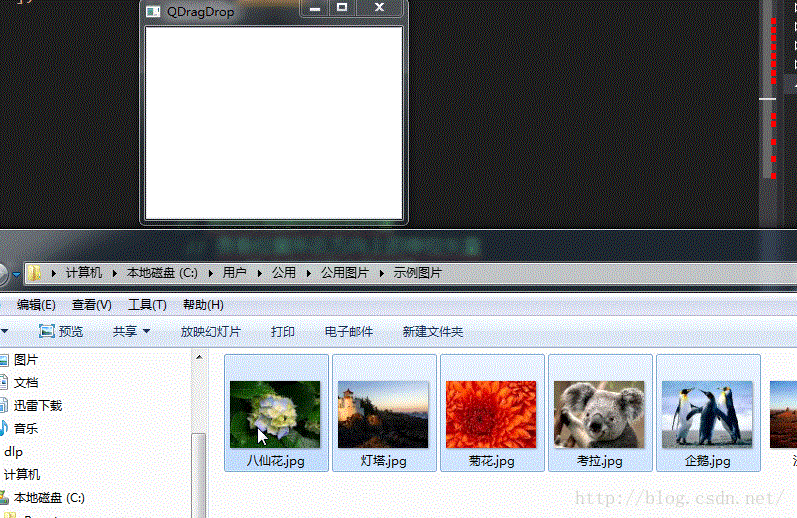Click the 灯塔.jpg file name label
Image resolution: width=797 pixels, height=518 pixels.
pos(383,461)
